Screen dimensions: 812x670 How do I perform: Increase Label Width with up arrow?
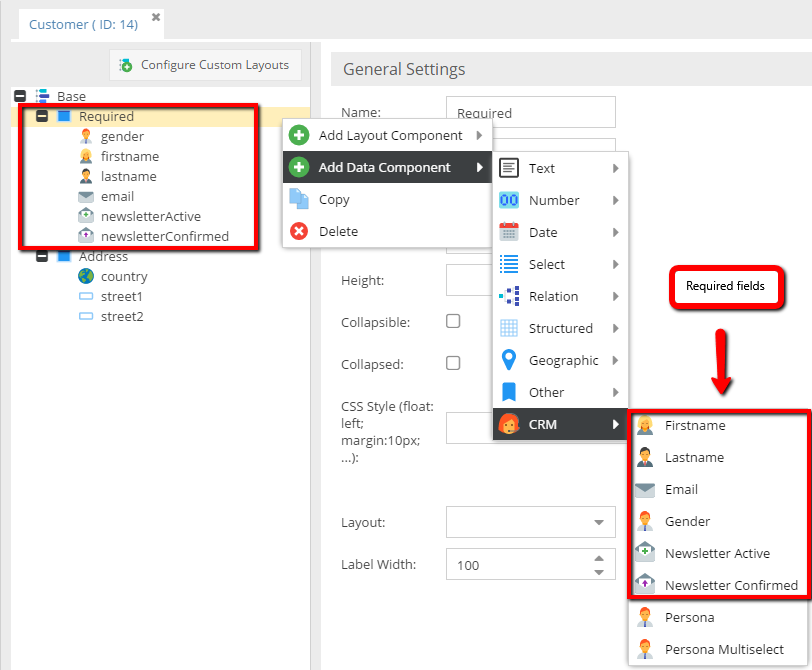(x=599, y=558)
